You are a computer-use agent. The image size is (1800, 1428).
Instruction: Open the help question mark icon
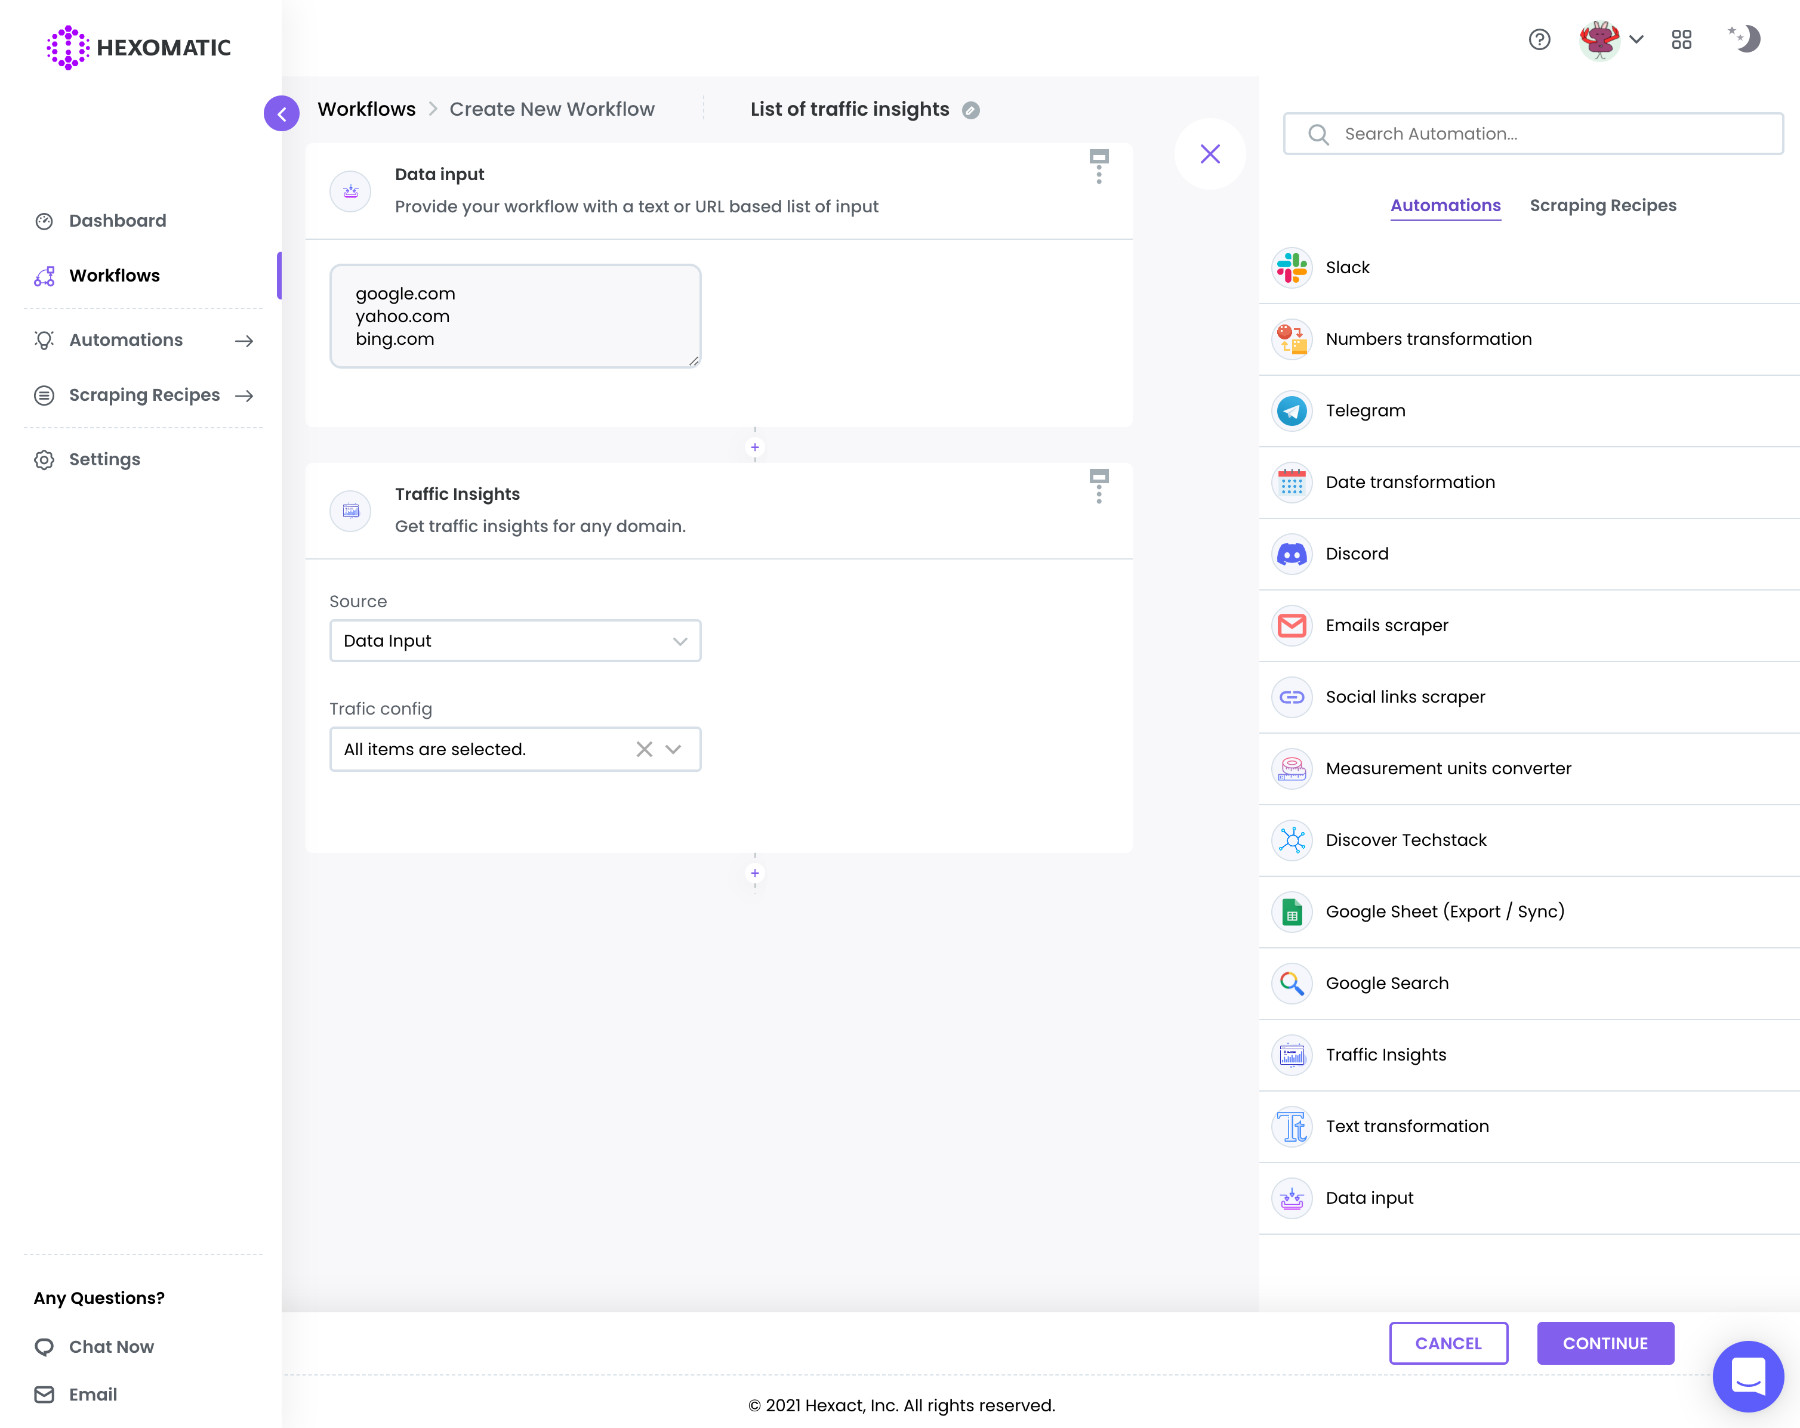(1540, 39)
